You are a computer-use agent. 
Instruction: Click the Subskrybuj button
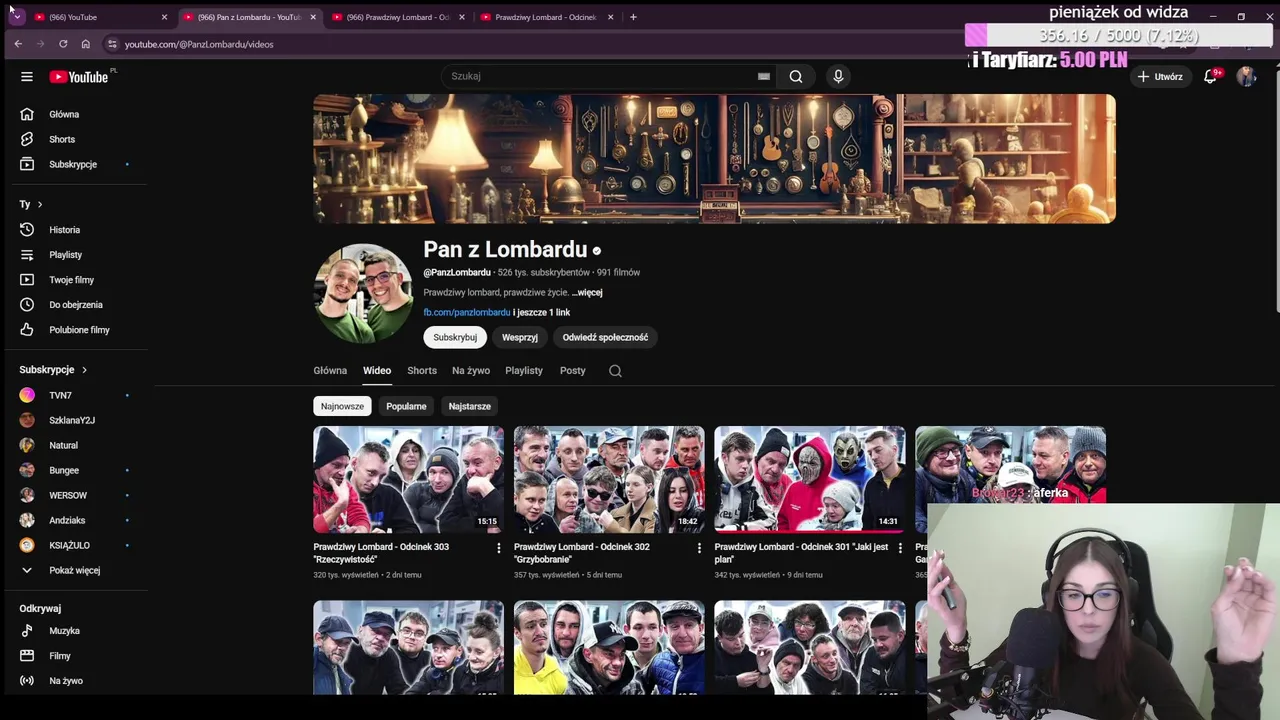click(x=455, y=338)
